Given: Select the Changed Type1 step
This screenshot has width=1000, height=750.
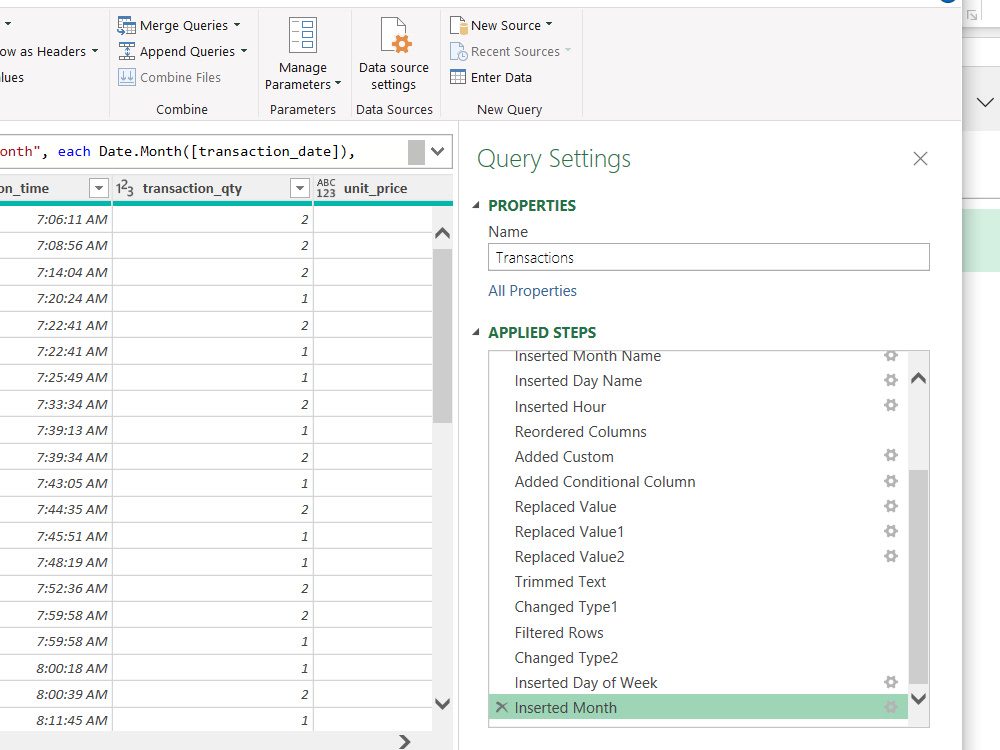Looking at the screenshot, I should point(566,607).
